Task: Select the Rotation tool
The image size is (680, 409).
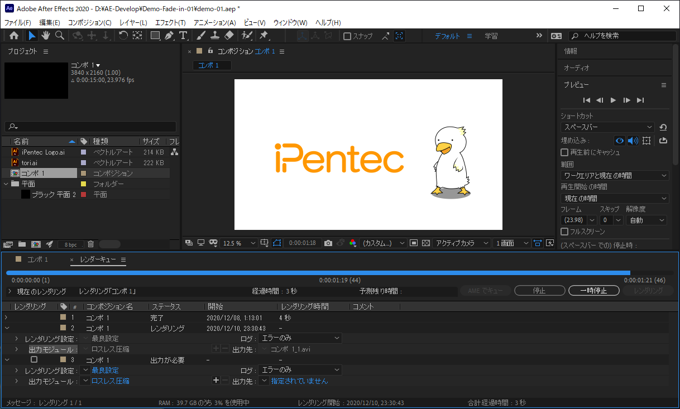Action: point(123,36)
